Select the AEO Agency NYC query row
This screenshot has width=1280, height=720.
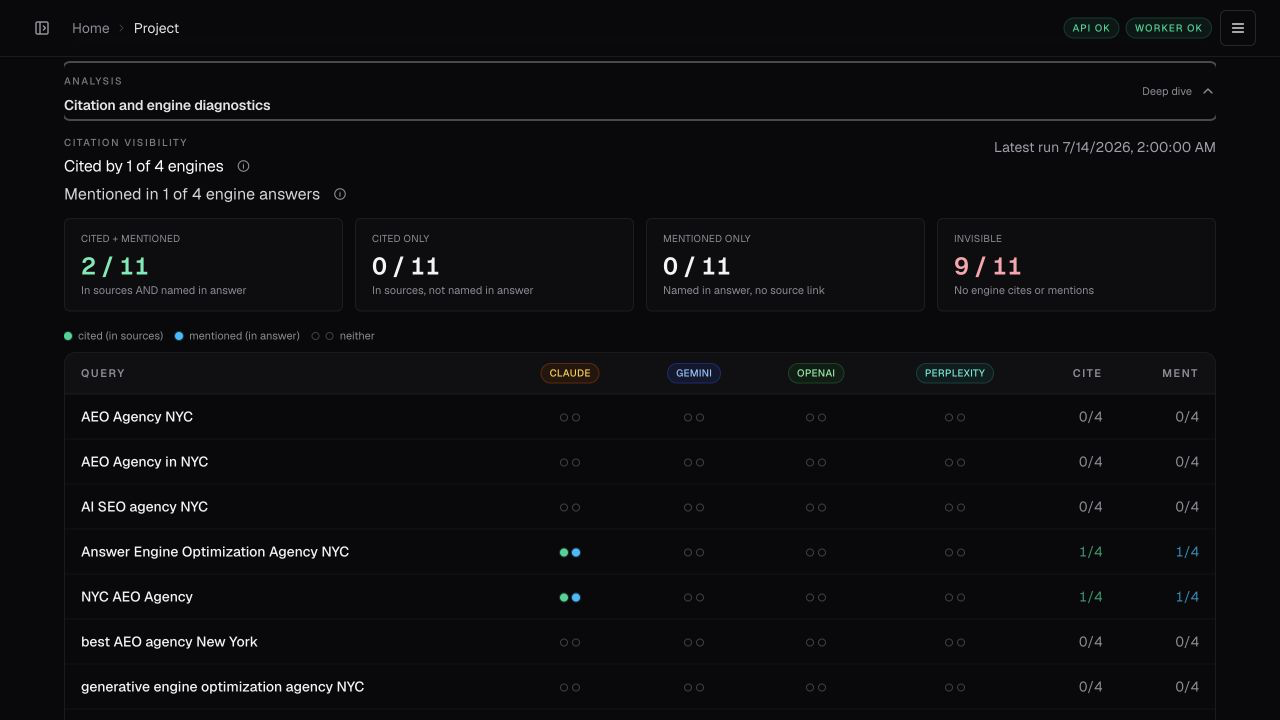(640, 417)
